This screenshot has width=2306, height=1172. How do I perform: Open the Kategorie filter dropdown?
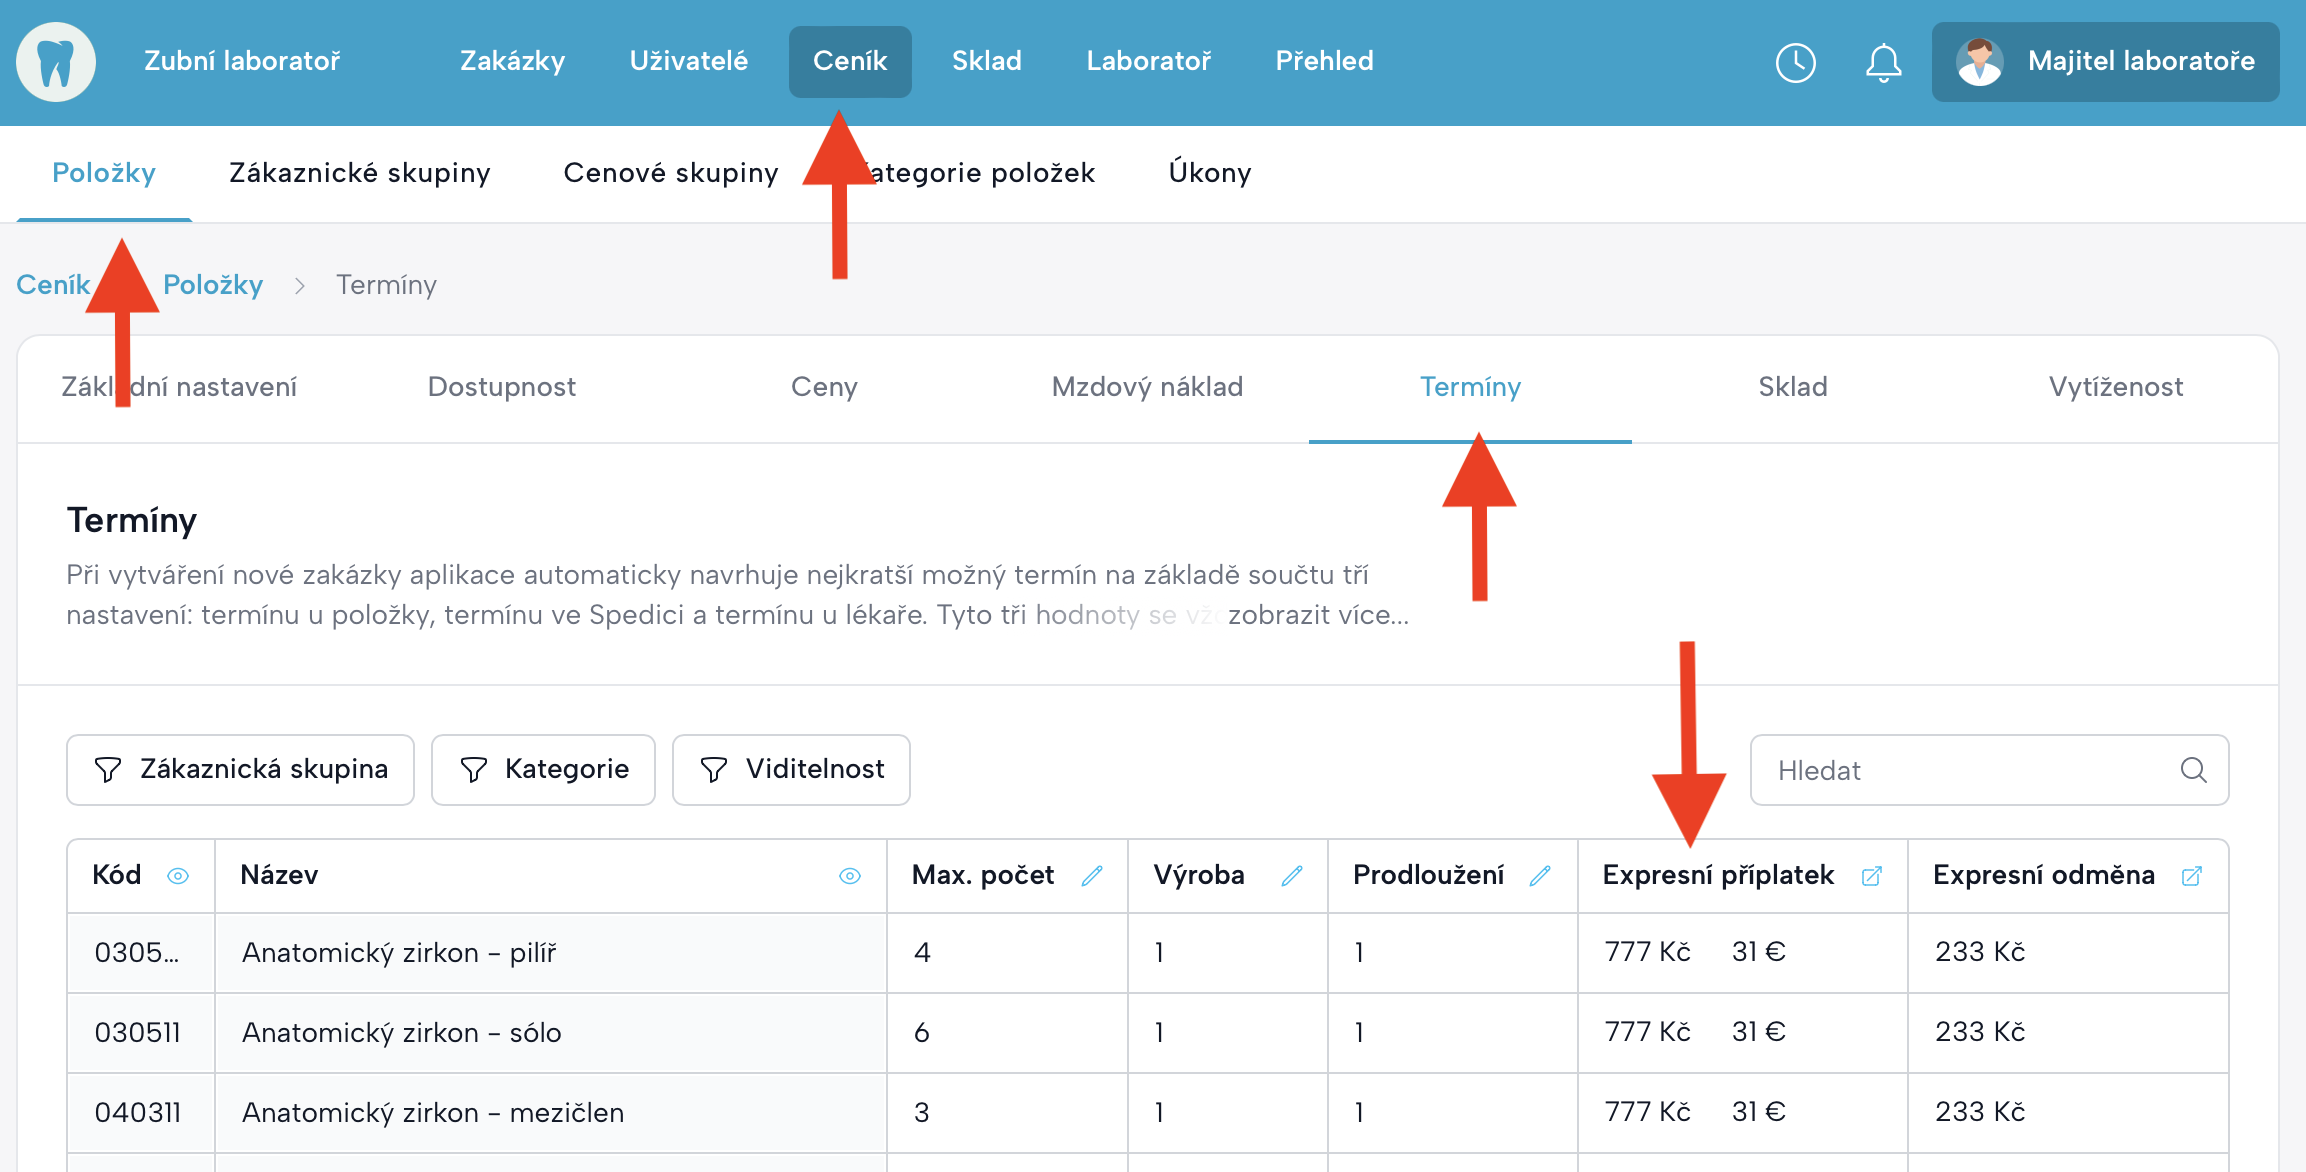coord(543,770)
